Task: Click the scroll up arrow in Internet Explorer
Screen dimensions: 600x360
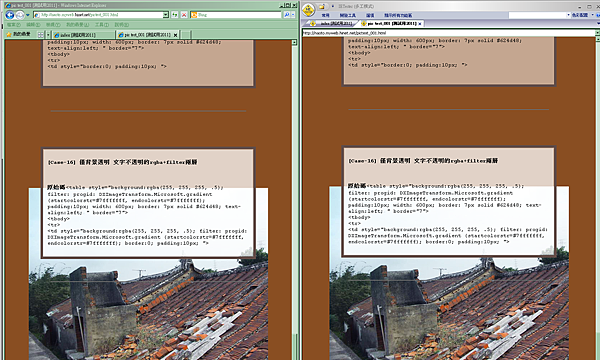Action: click(294, 42)
